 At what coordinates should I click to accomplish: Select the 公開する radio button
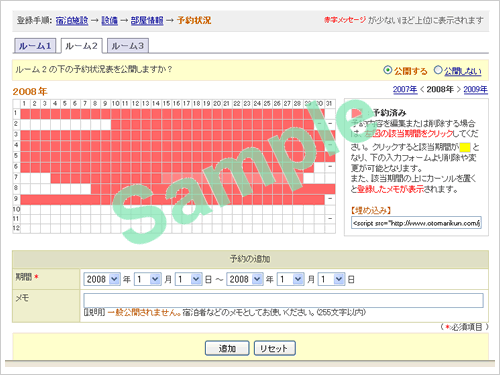coord(387,70)
